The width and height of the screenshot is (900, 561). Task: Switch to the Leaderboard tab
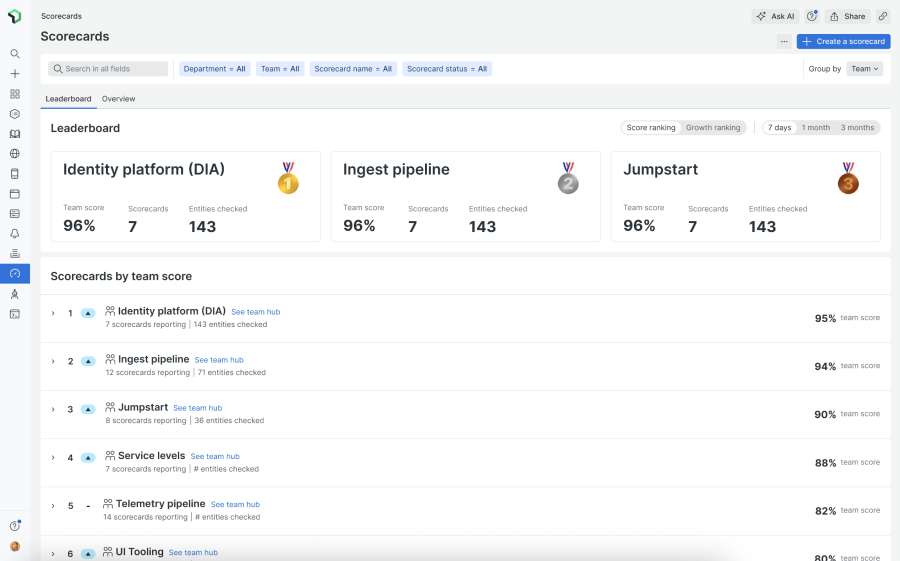coord(68,99)
